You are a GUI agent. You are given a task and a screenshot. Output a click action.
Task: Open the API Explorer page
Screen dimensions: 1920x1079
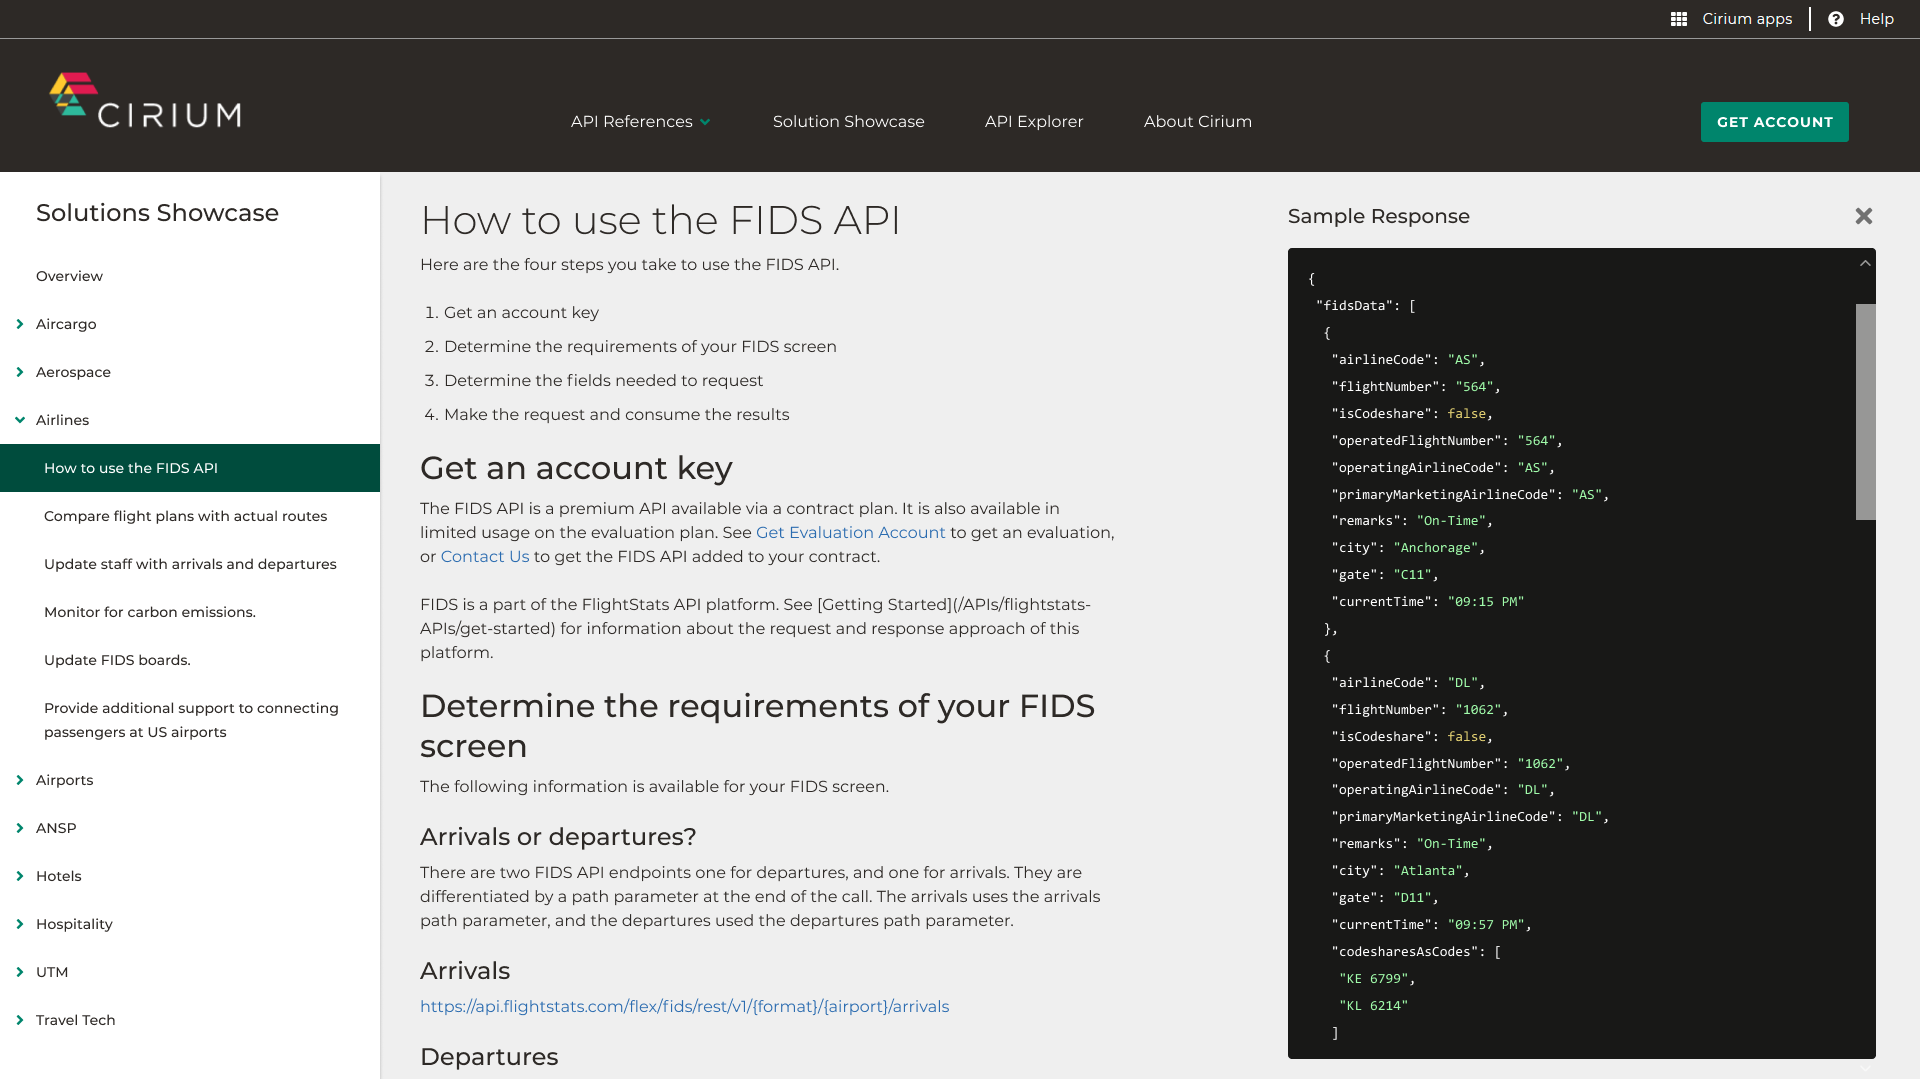pyautogui.click(x=1034, y=121)
